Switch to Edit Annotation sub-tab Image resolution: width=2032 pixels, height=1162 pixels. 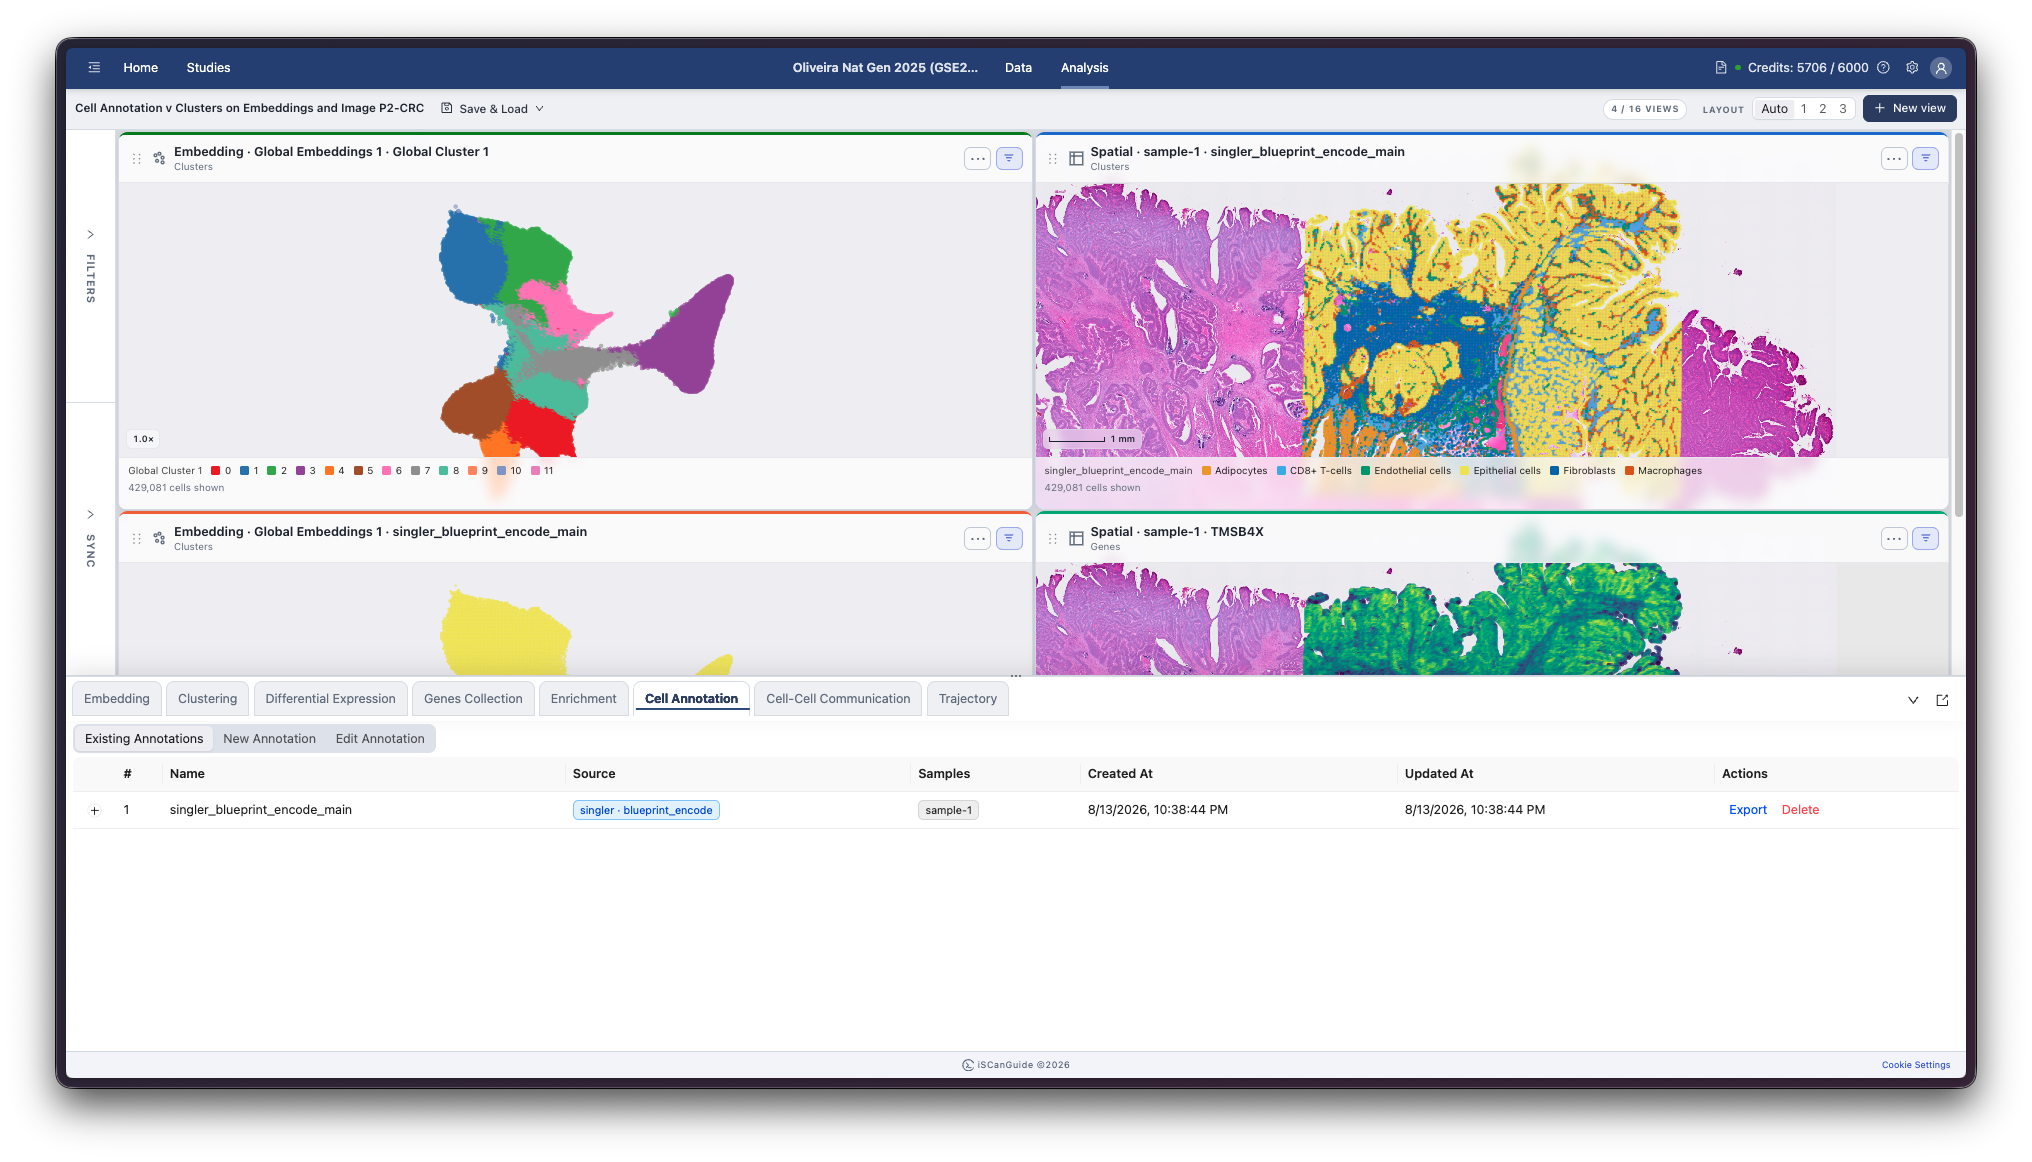(x=380, y=738)
